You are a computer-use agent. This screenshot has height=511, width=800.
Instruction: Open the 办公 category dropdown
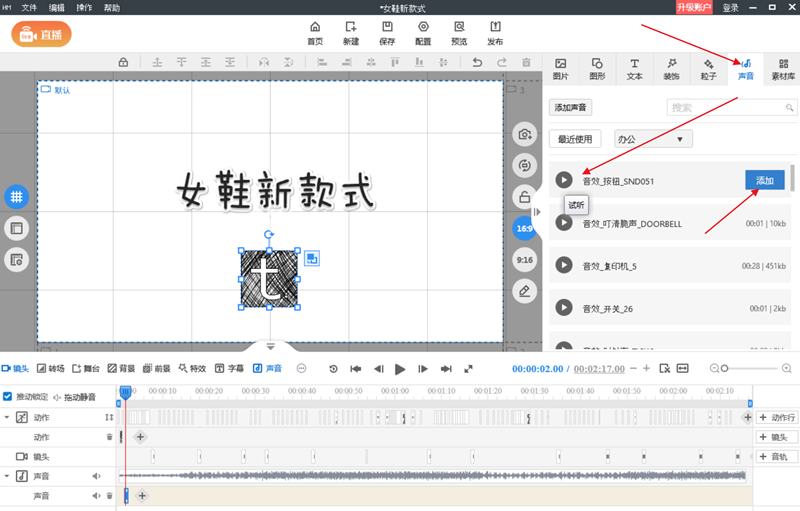click(653, 139)
